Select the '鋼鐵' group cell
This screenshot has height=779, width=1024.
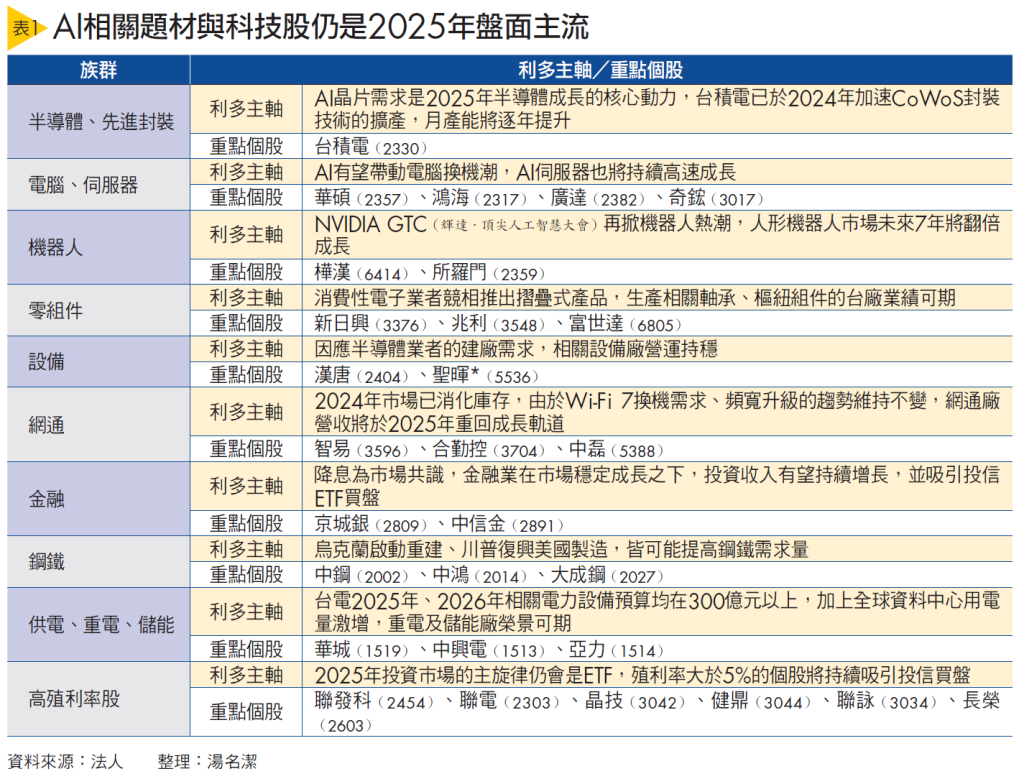click(x=99, y=562)
